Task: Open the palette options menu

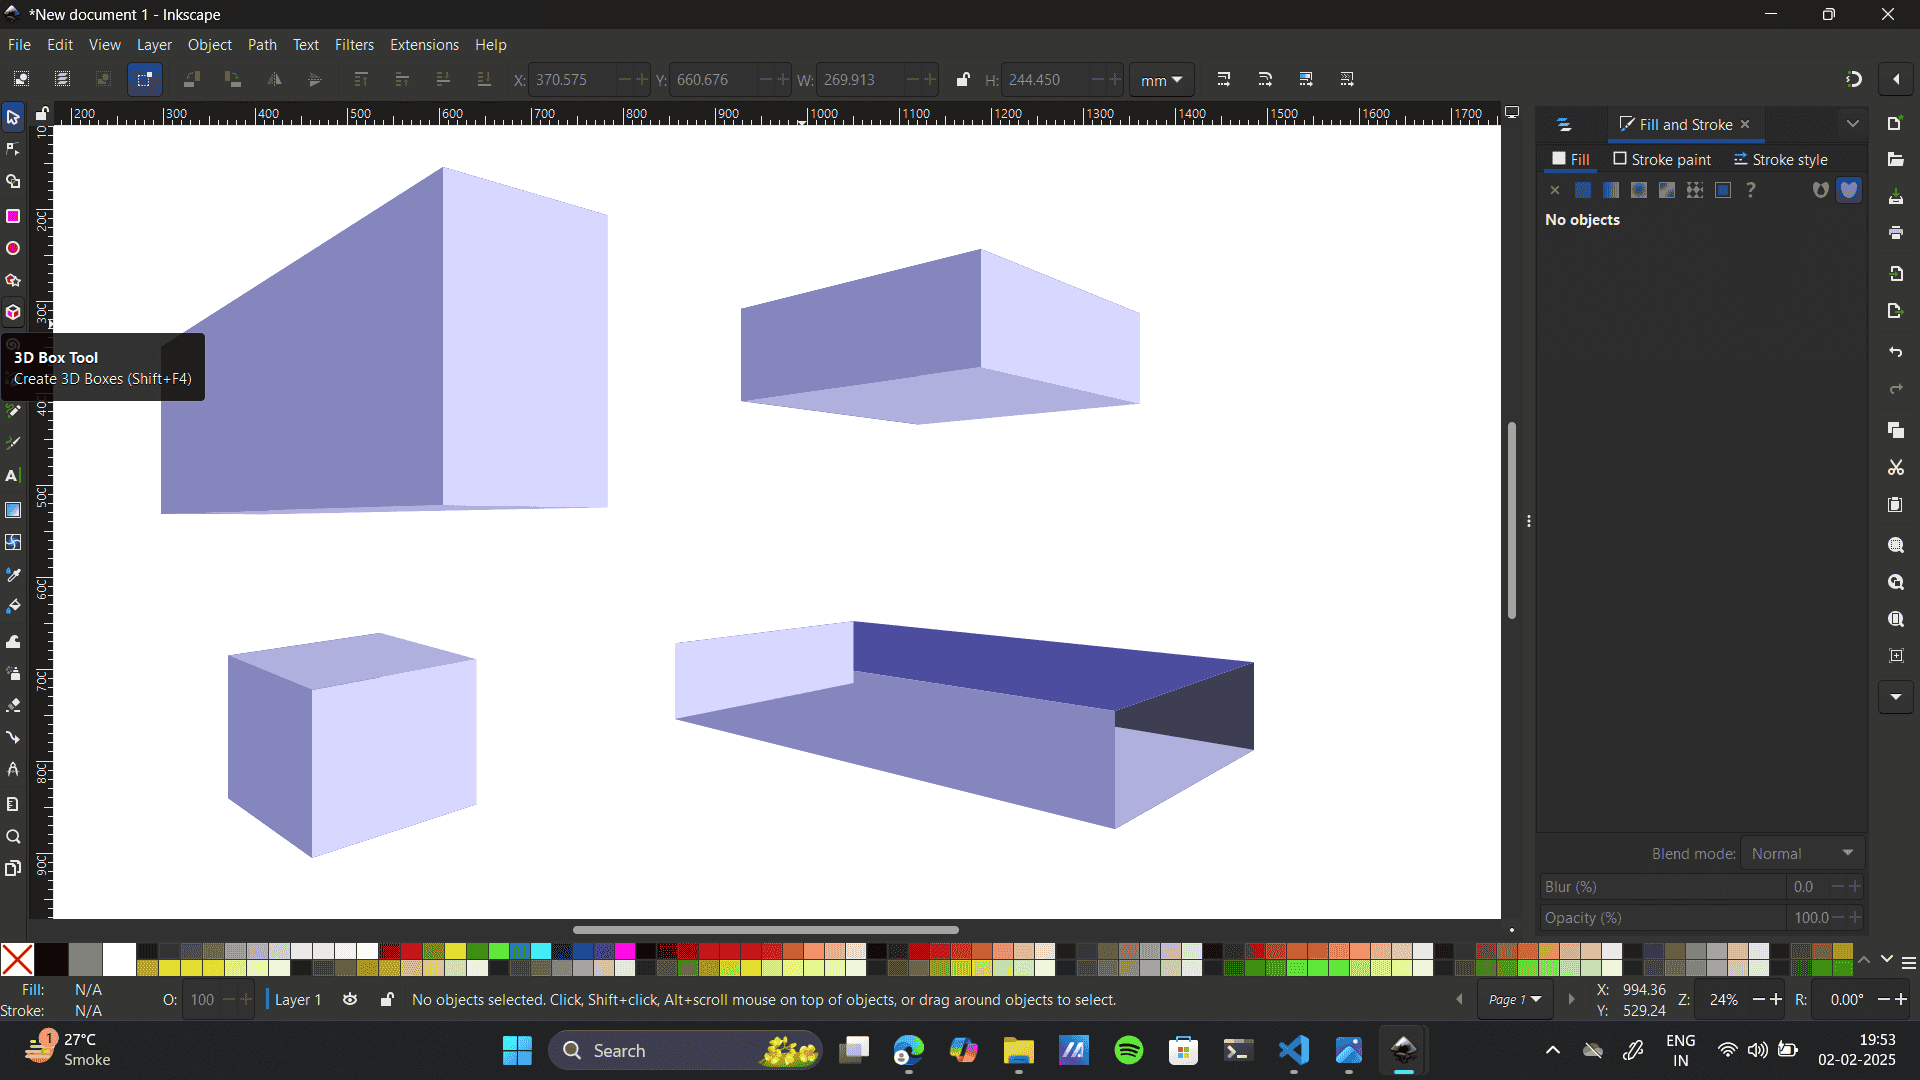Action: (1908, 963)
